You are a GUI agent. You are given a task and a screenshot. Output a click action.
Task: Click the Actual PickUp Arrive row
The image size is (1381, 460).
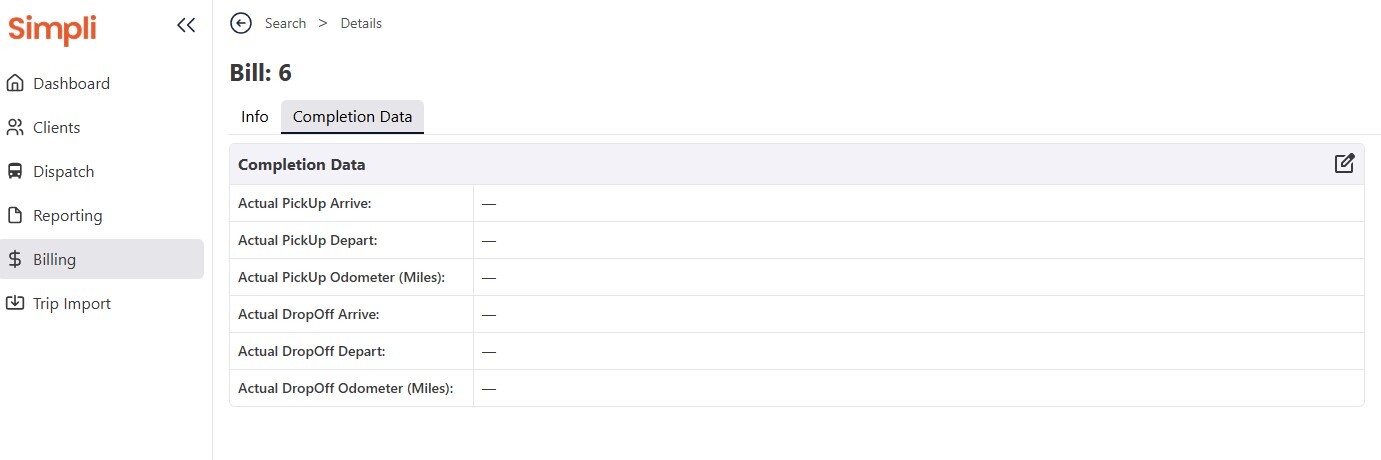pos(304,204)
